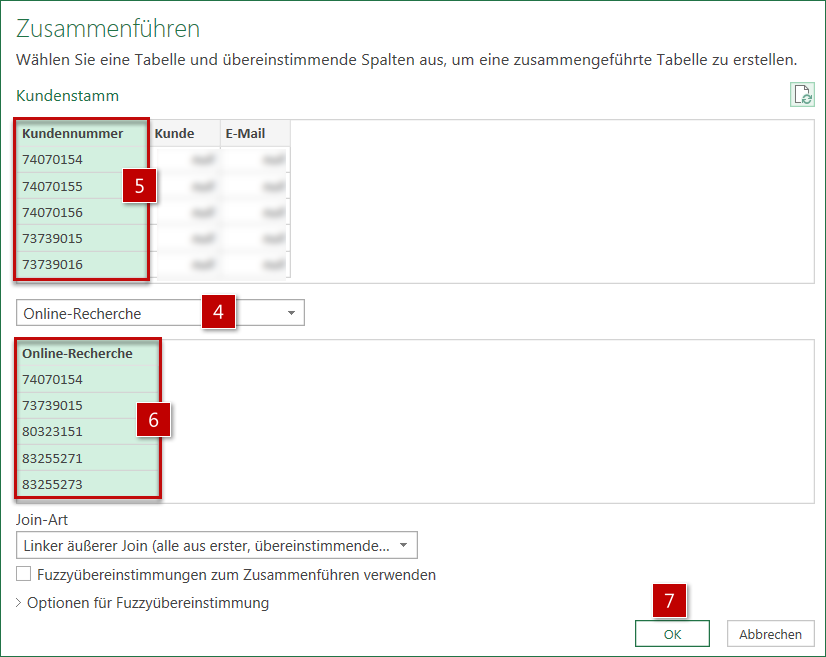Click cell 73739016 in Kundenstamm table
This screenshot has width=826, height=657.
[x=82, y=264]
